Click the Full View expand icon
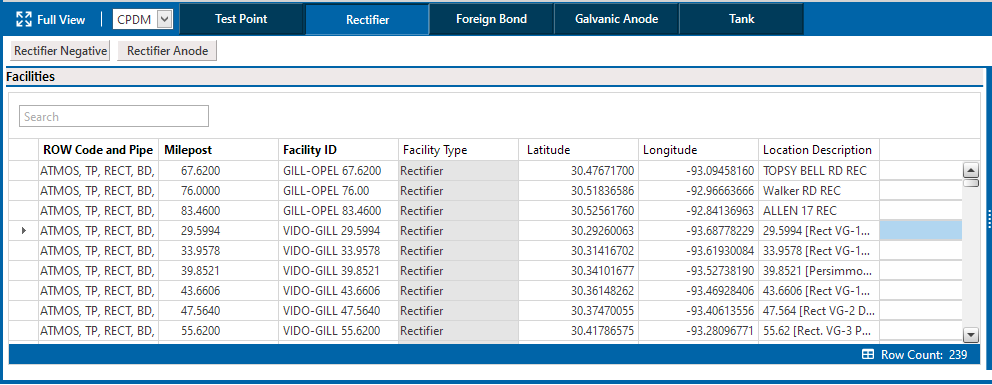 (24, 20)
